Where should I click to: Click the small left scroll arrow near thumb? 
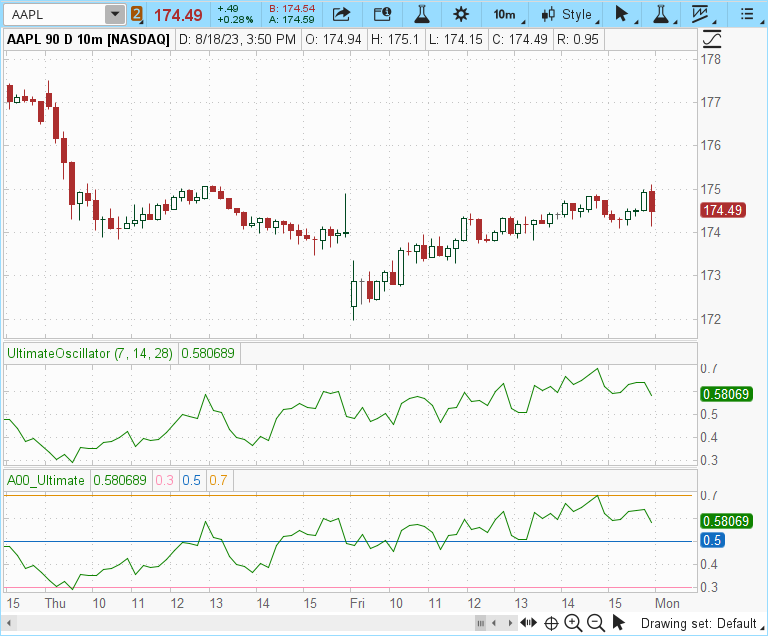pos(494,623)
